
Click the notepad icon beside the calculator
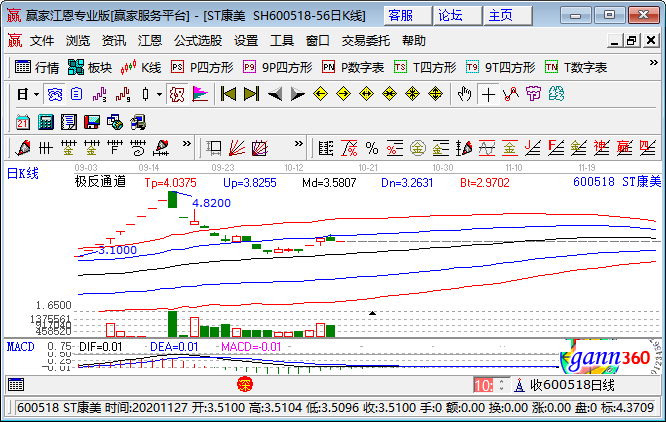click(x=68, y=122)
